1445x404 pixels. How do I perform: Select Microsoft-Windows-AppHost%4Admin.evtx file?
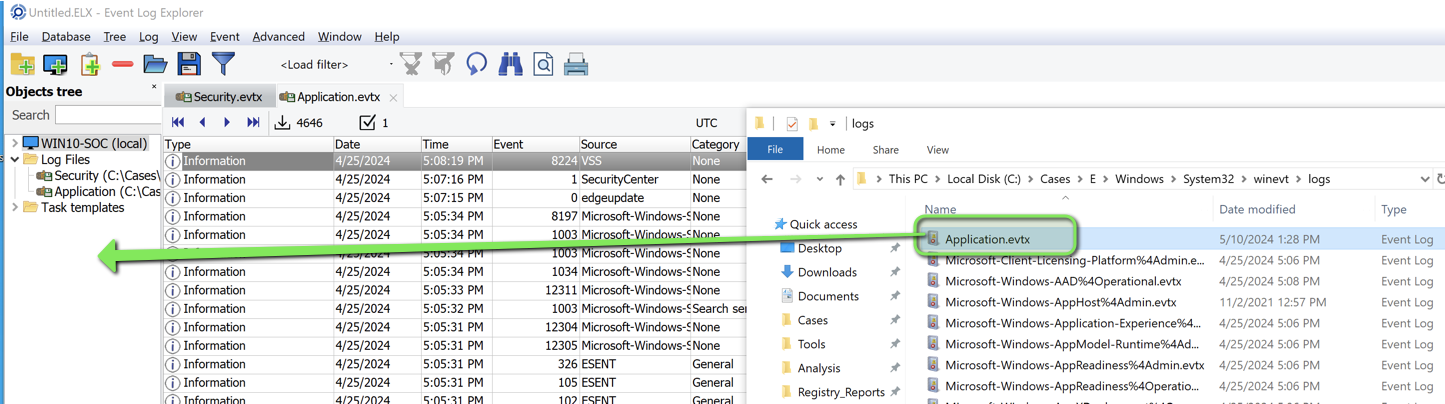[x=1060, y=302]
